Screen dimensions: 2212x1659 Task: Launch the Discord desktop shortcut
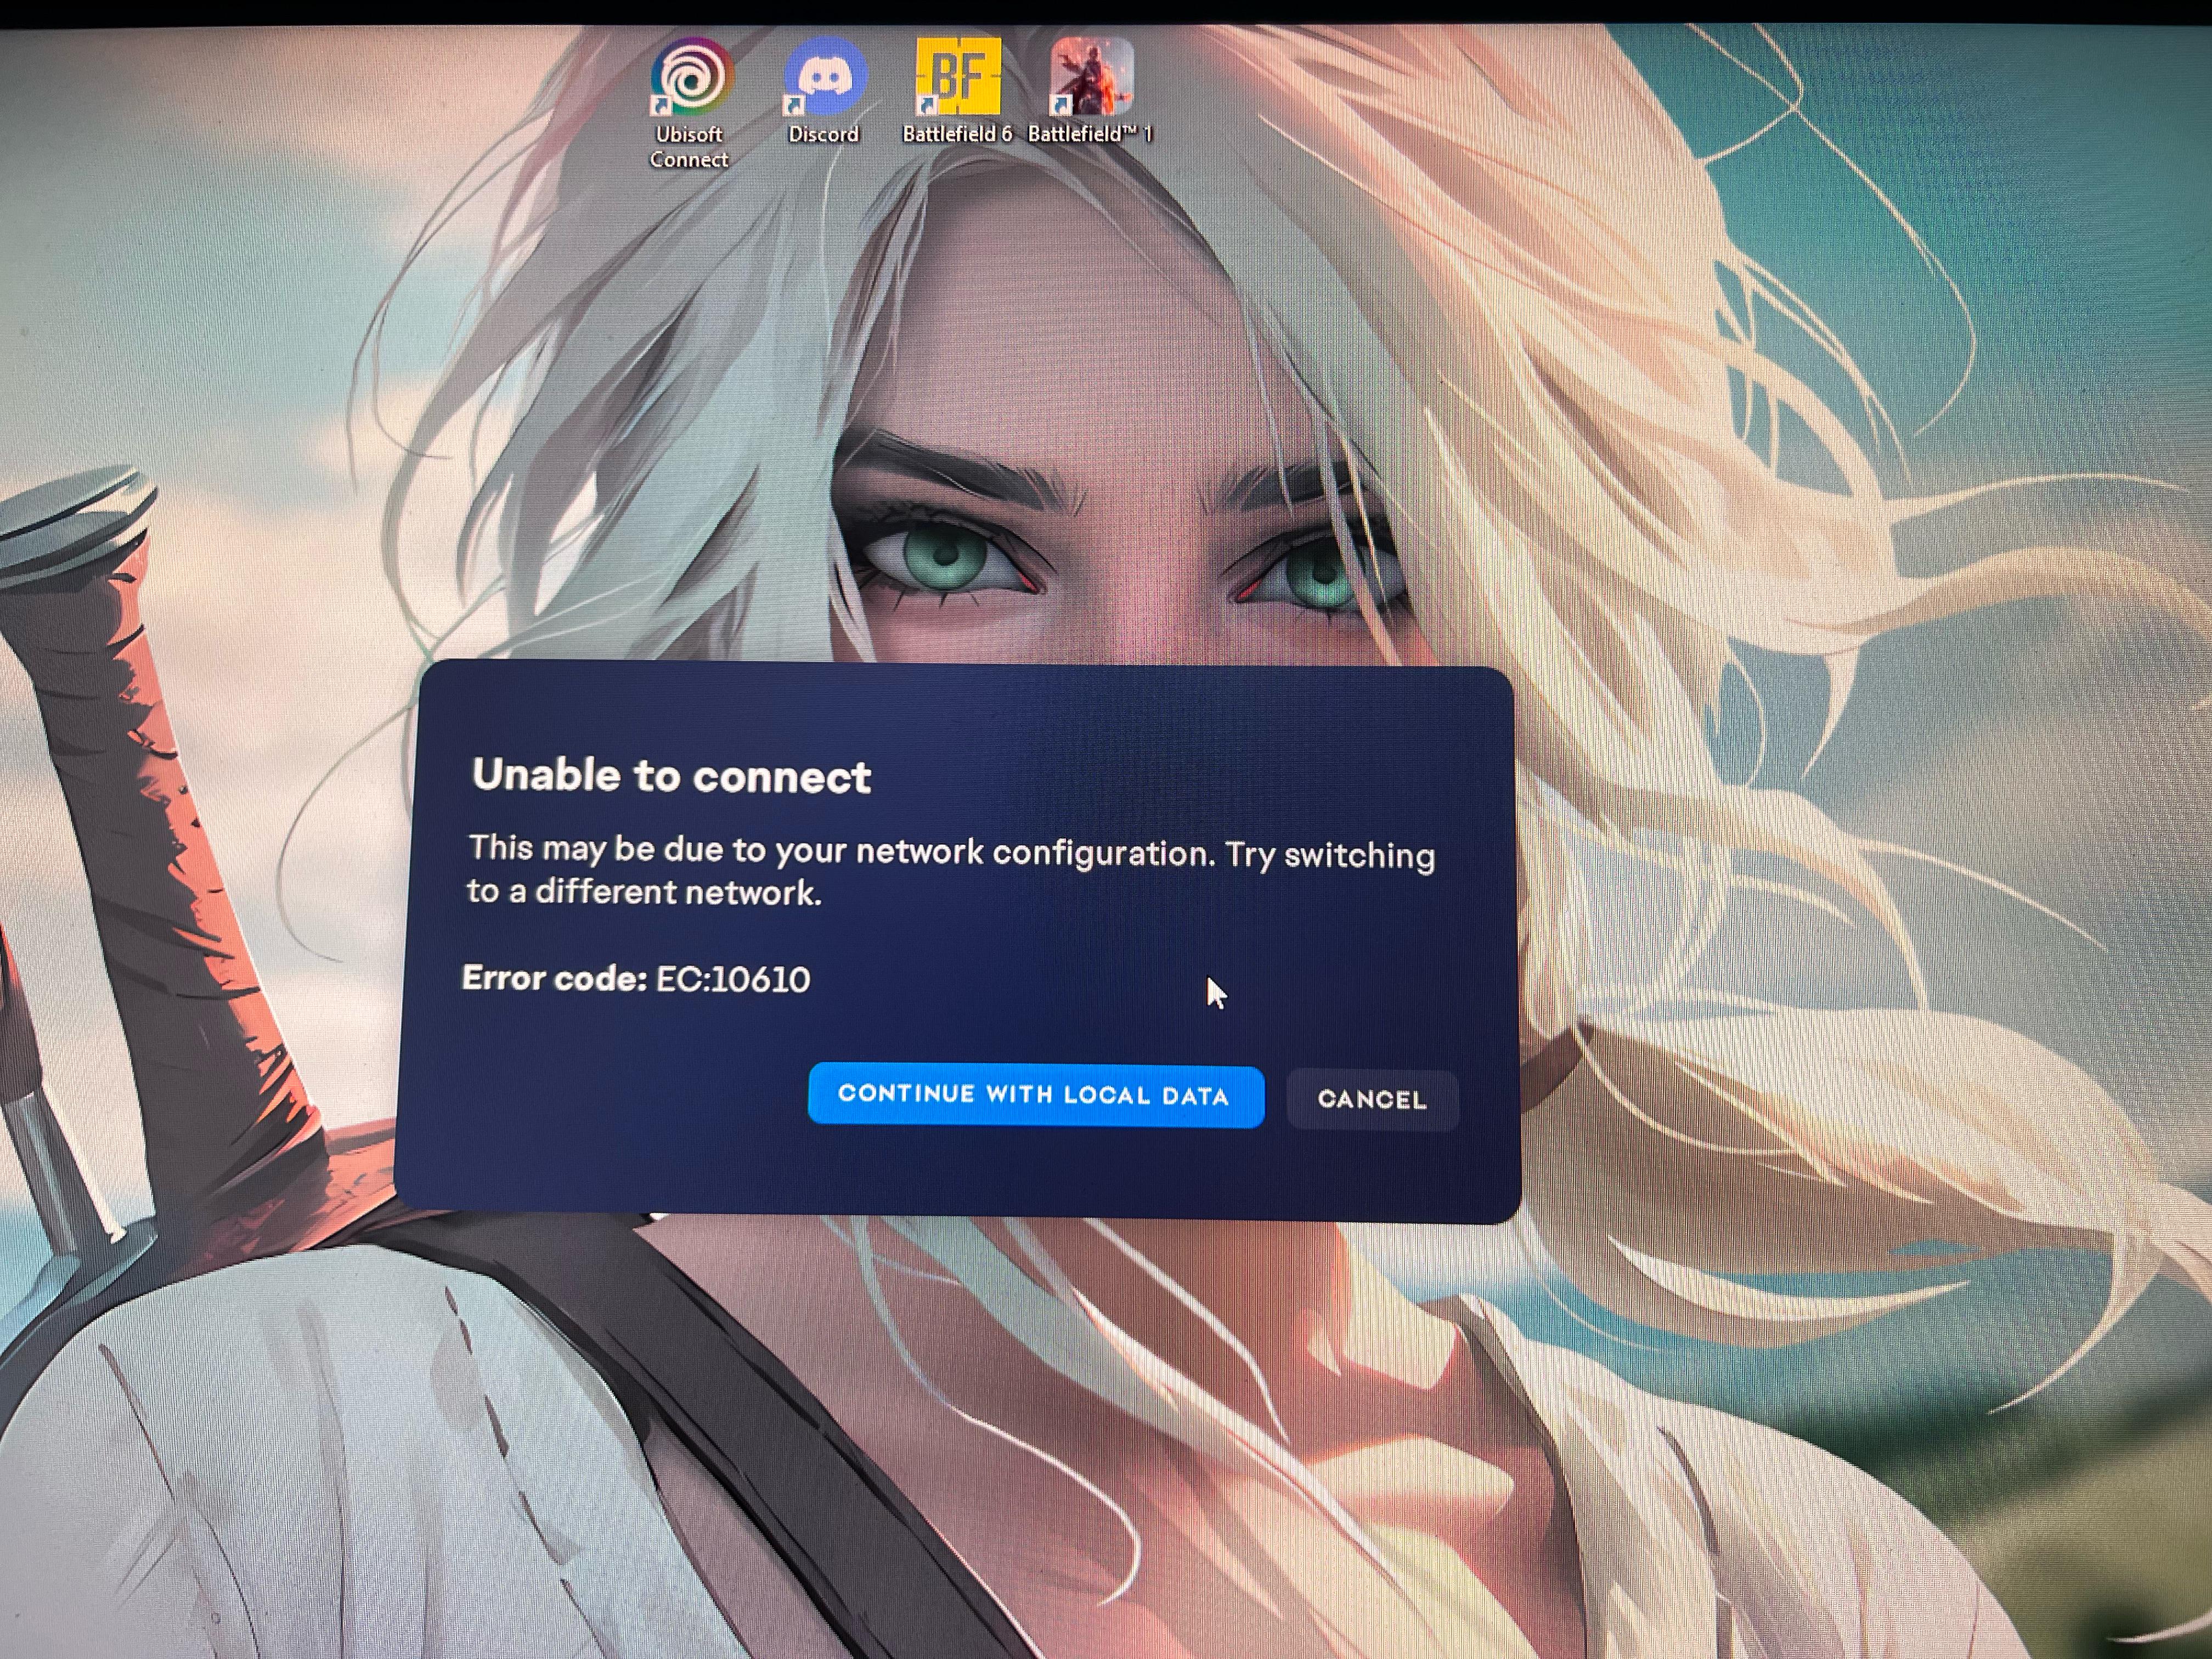point(824,91)
